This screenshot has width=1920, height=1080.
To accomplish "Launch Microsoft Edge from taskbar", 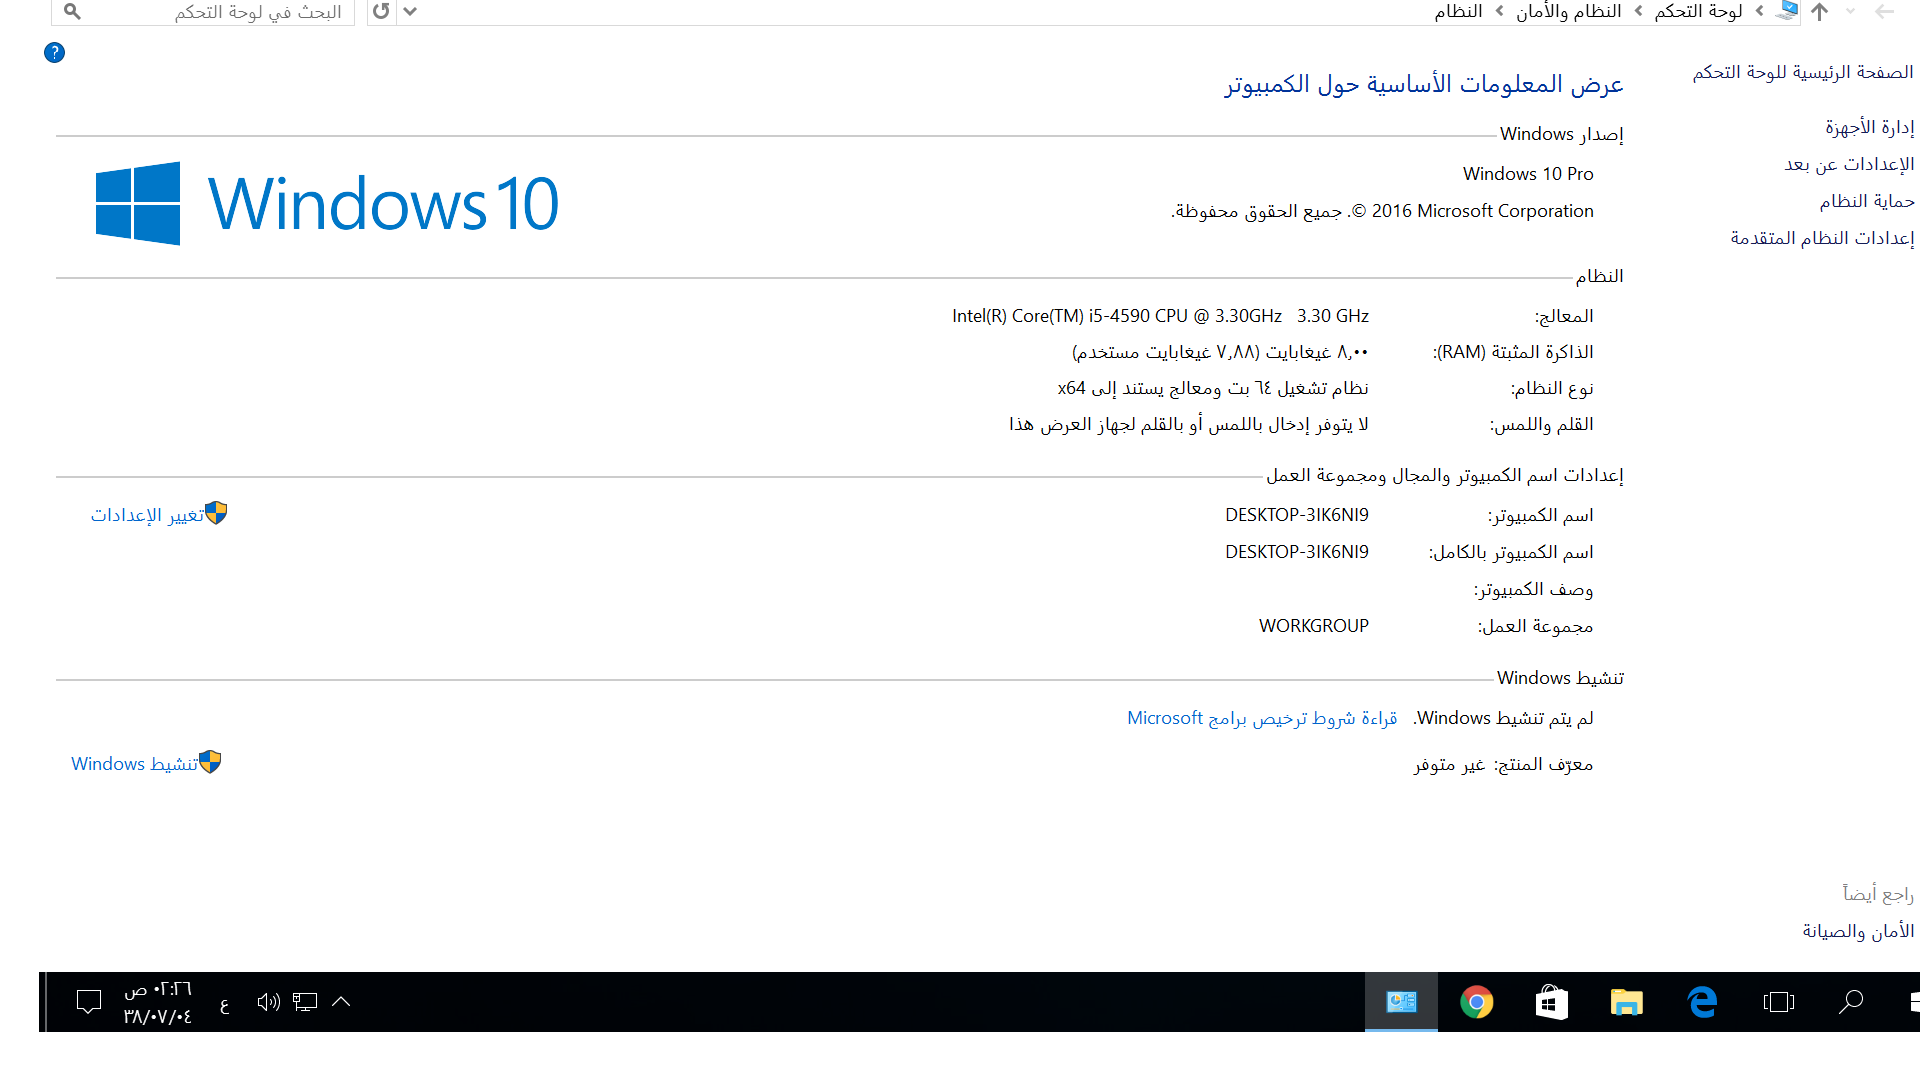I will click(x=1702, y=1002).
